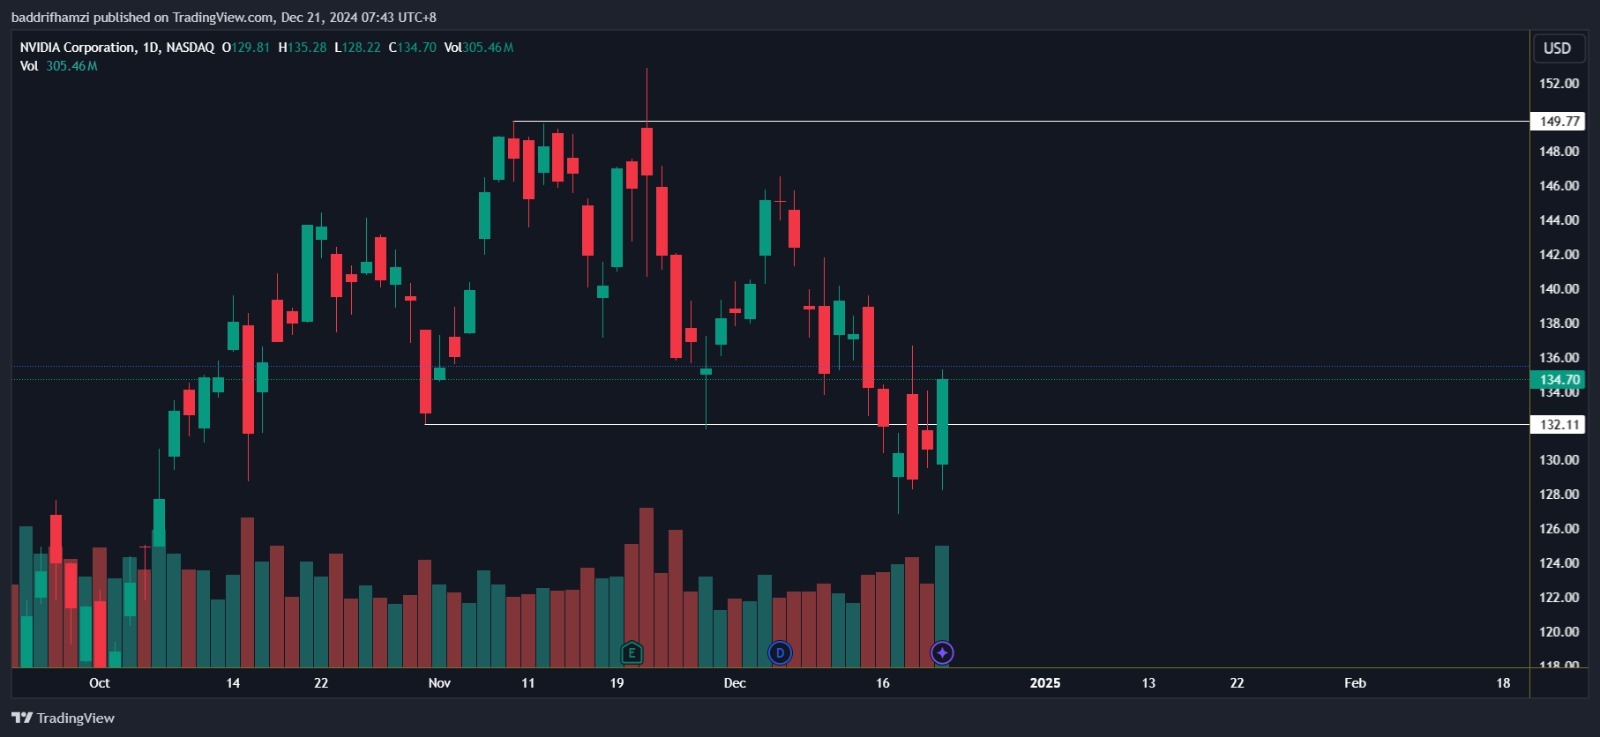The height and width of the screenshot is (737, 1600).
Task: Click the USD currency button
Action: 1557,48
